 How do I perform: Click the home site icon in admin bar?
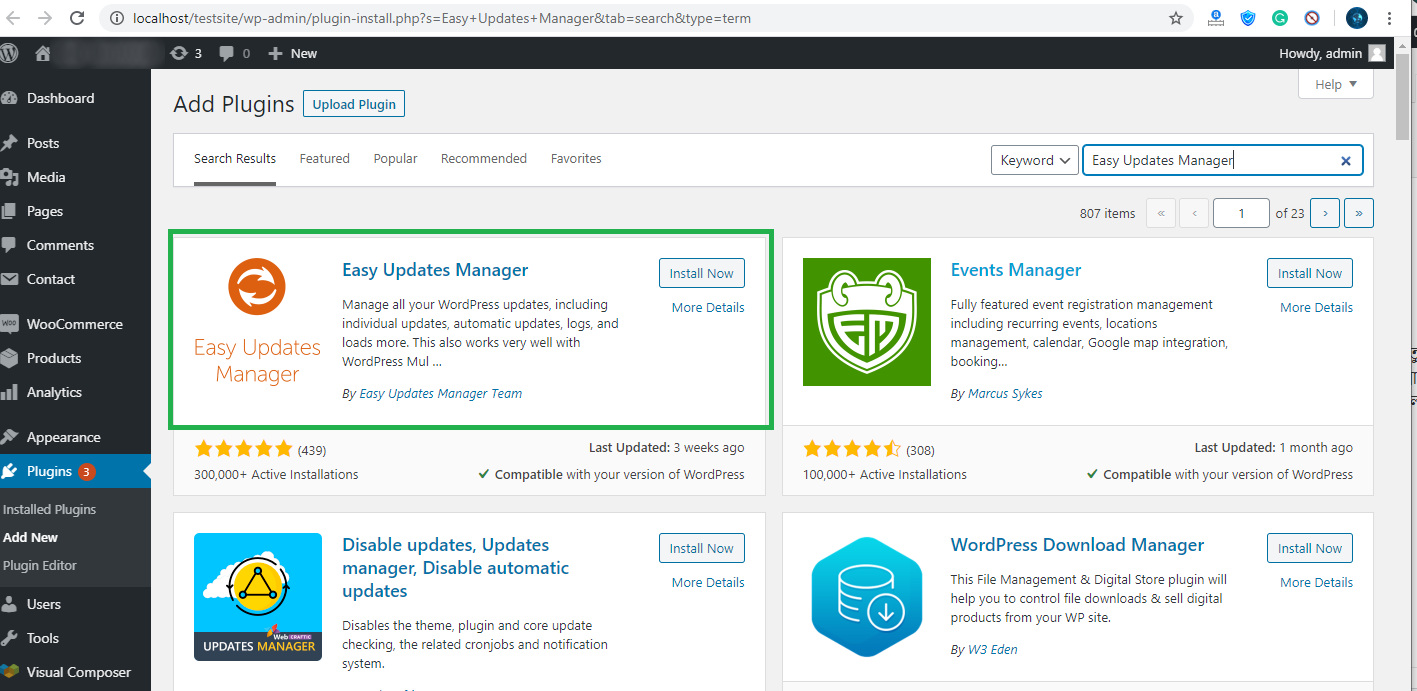click(42, 53)
